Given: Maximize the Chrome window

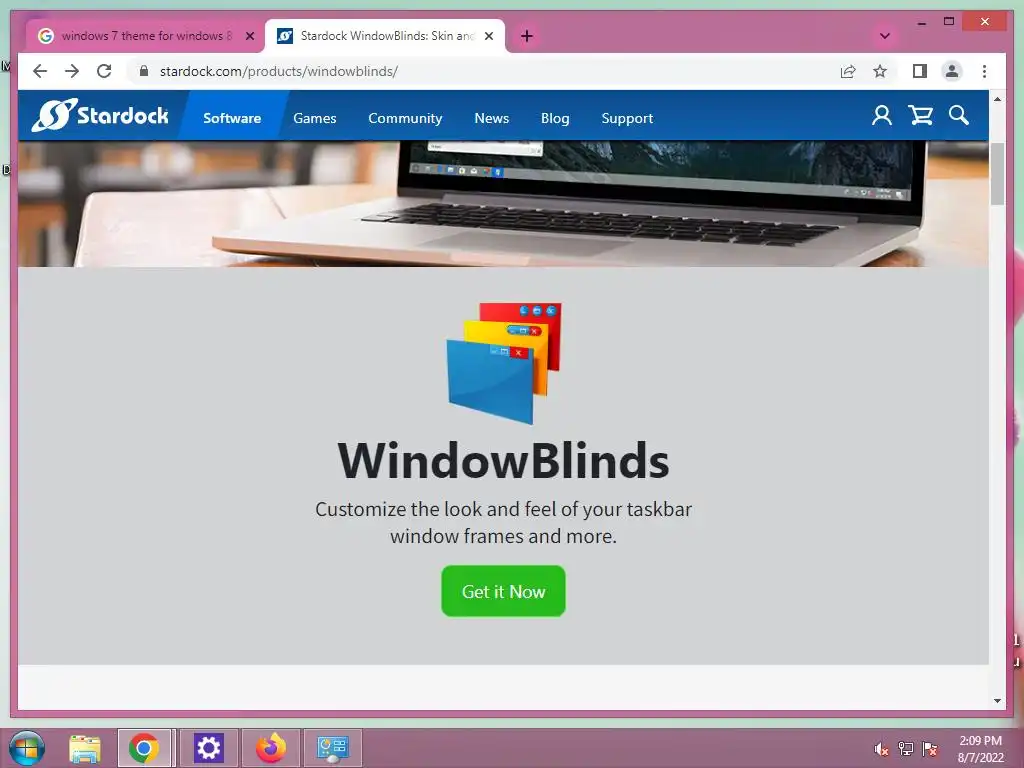Looking at the screenshot, I should point(949,22).
